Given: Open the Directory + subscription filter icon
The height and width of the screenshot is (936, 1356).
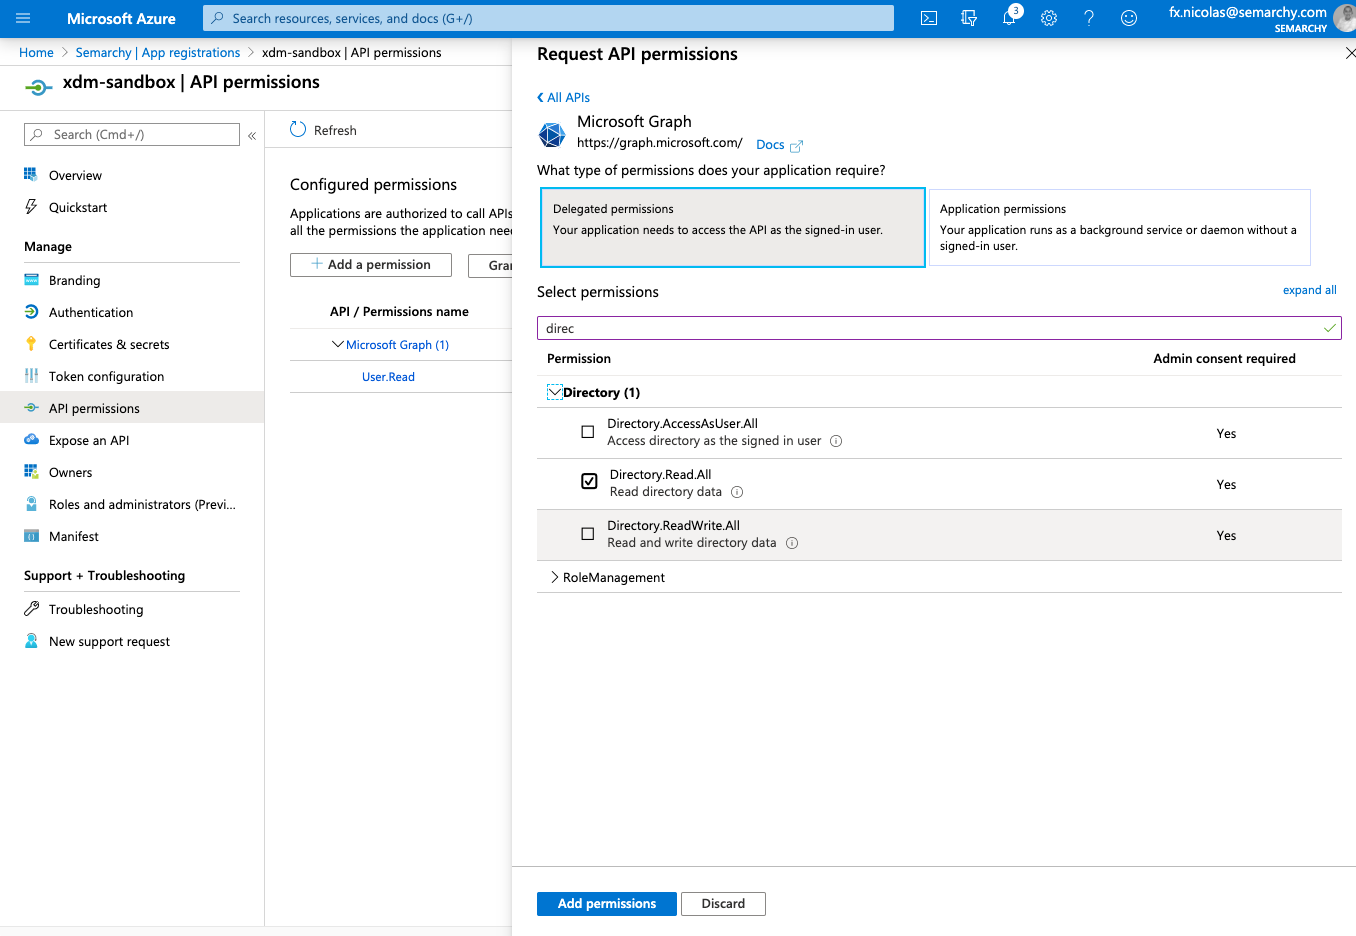Looking at the screenshot, I should (969, 18).
